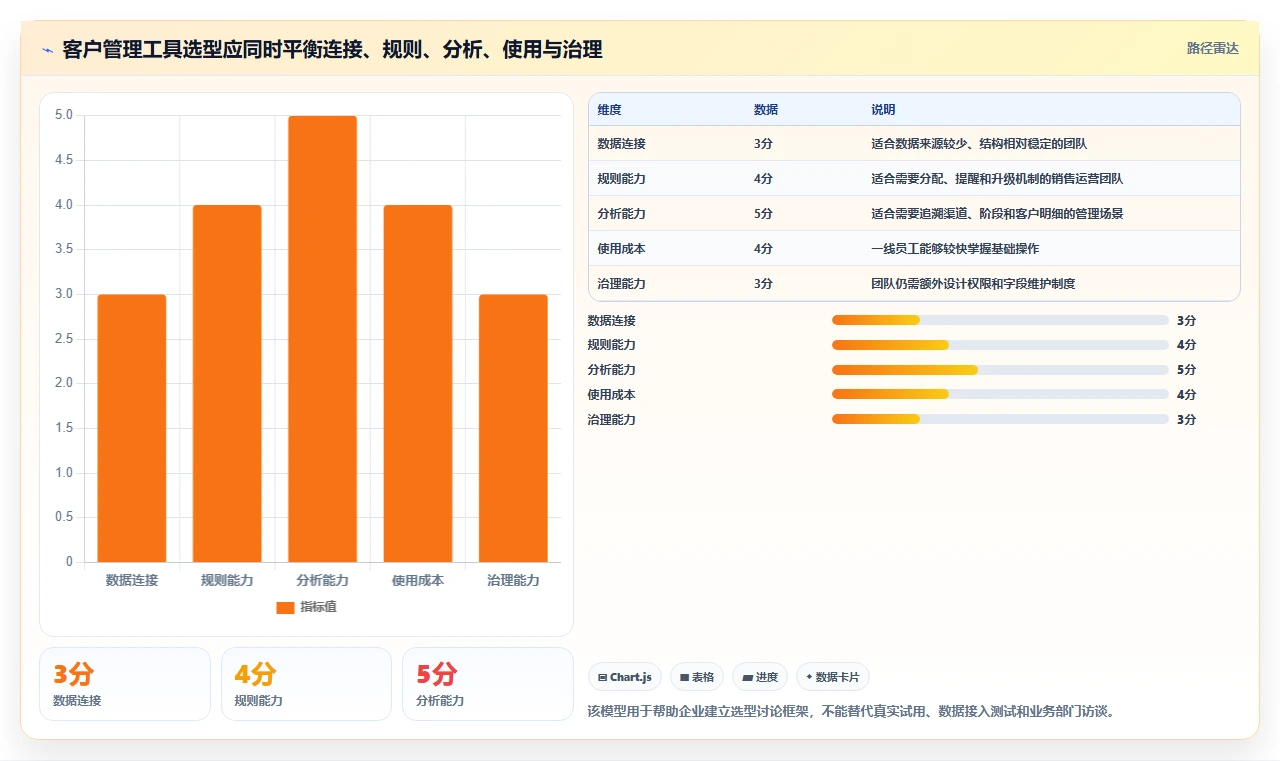Click the 治理能力 progress bar
The width and height of the screenshot is (1280, 761).
(1000, 419)
